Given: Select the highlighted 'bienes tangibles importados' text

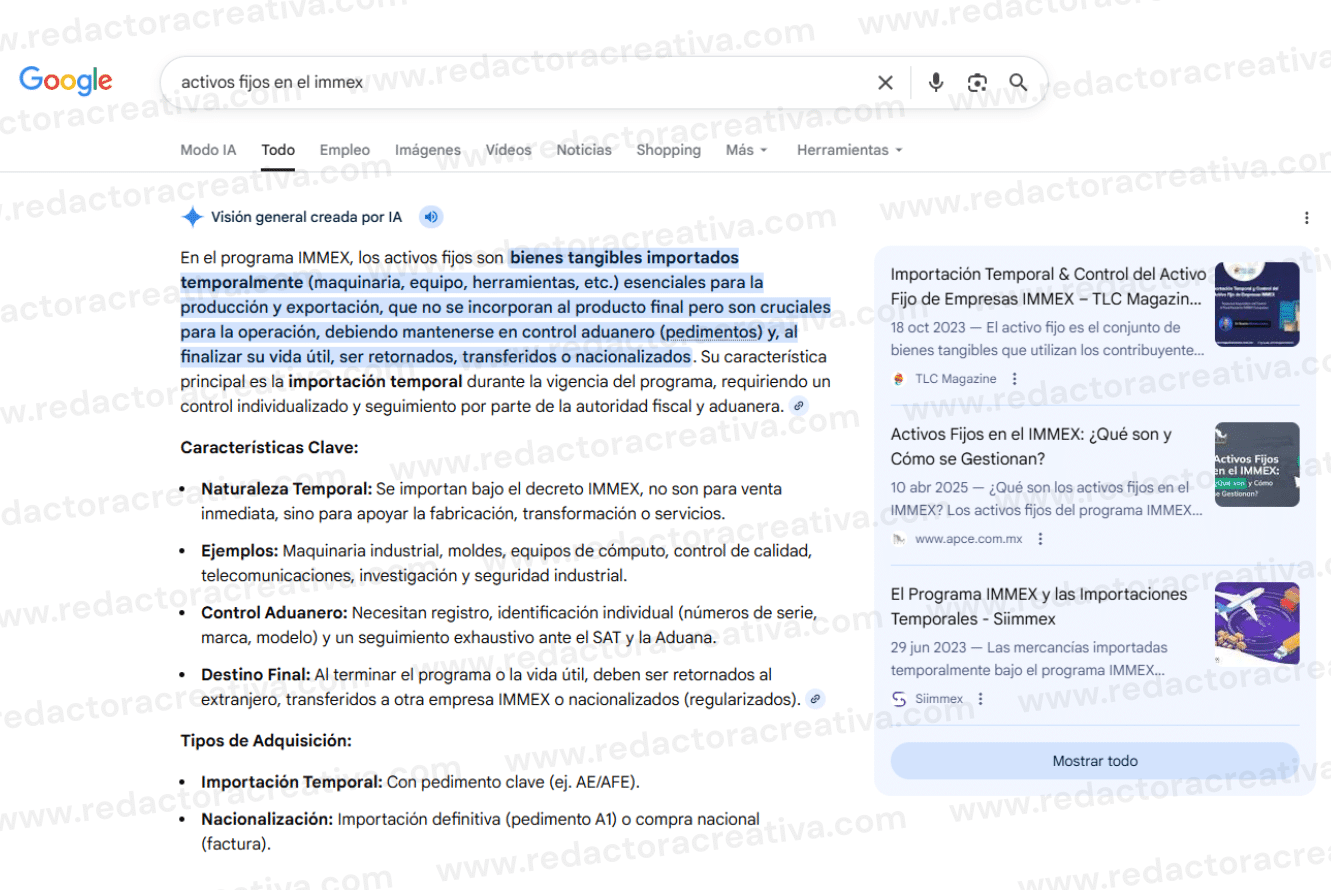Looking at the screenshot, I should click(x=624, y=258).
